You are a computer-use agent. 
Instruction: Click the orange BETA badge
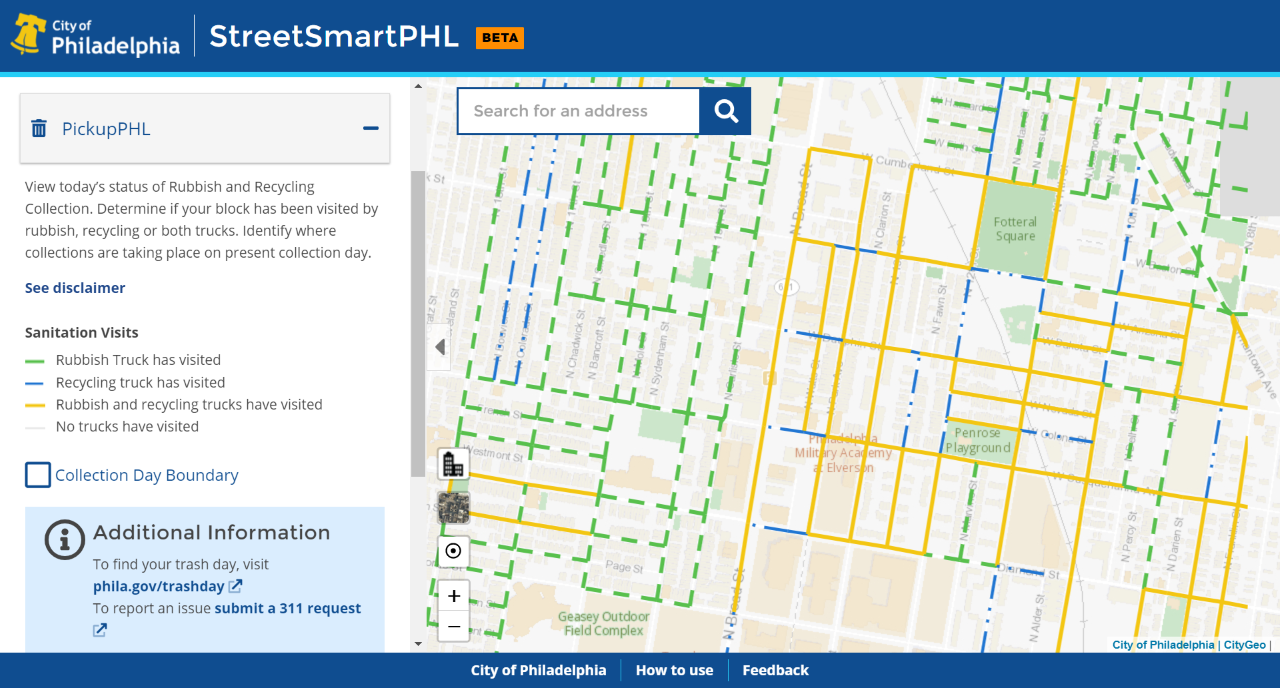pyautogui.click(x=500, y=38)
